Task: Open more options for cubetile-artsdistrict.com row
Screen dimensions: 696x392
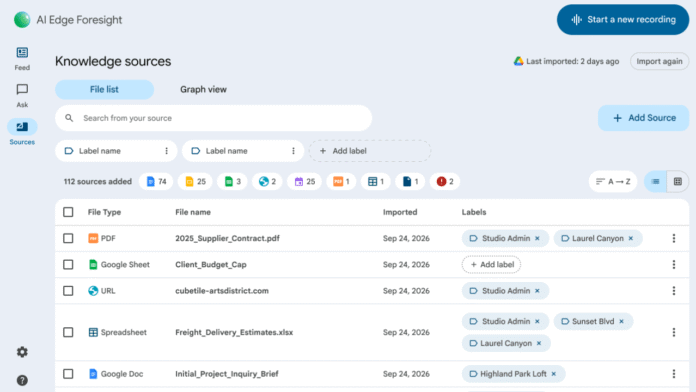Action: coord(674,291)
